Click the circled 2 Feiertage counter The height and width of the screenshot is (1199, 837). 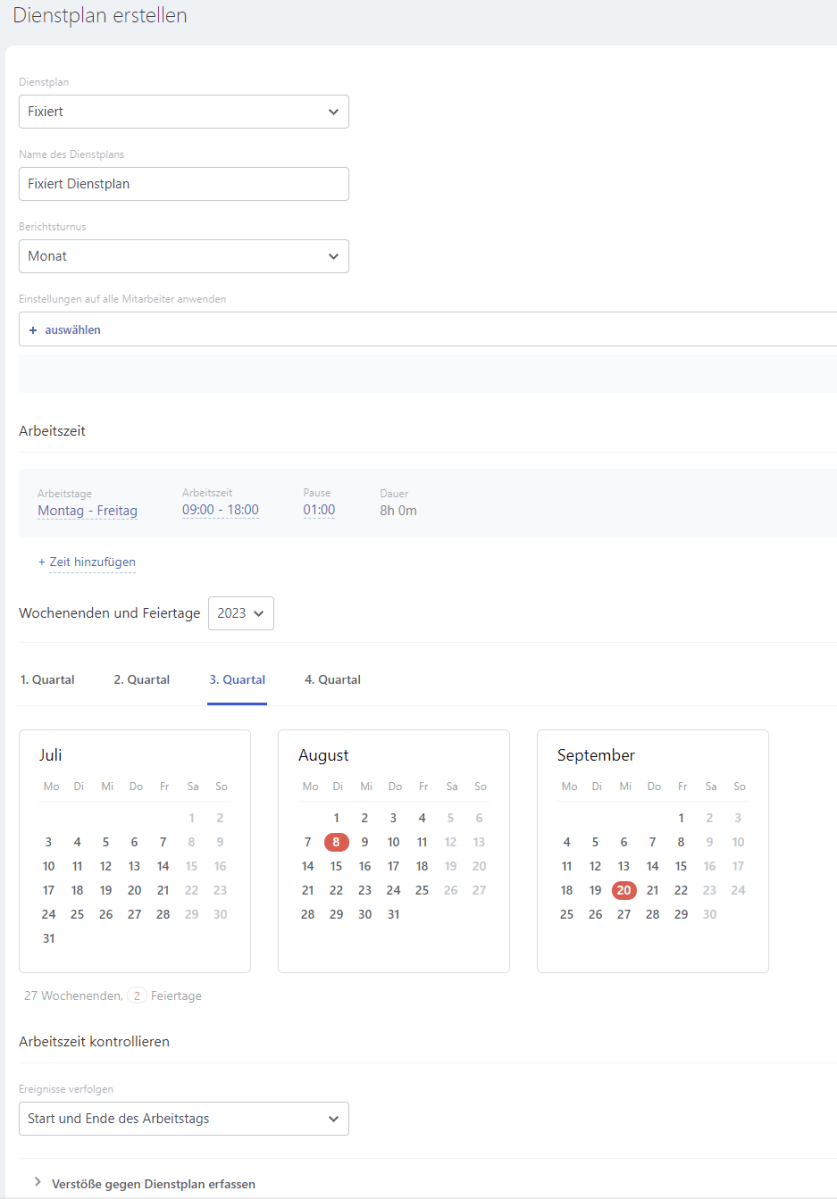[x=136, y=996]
